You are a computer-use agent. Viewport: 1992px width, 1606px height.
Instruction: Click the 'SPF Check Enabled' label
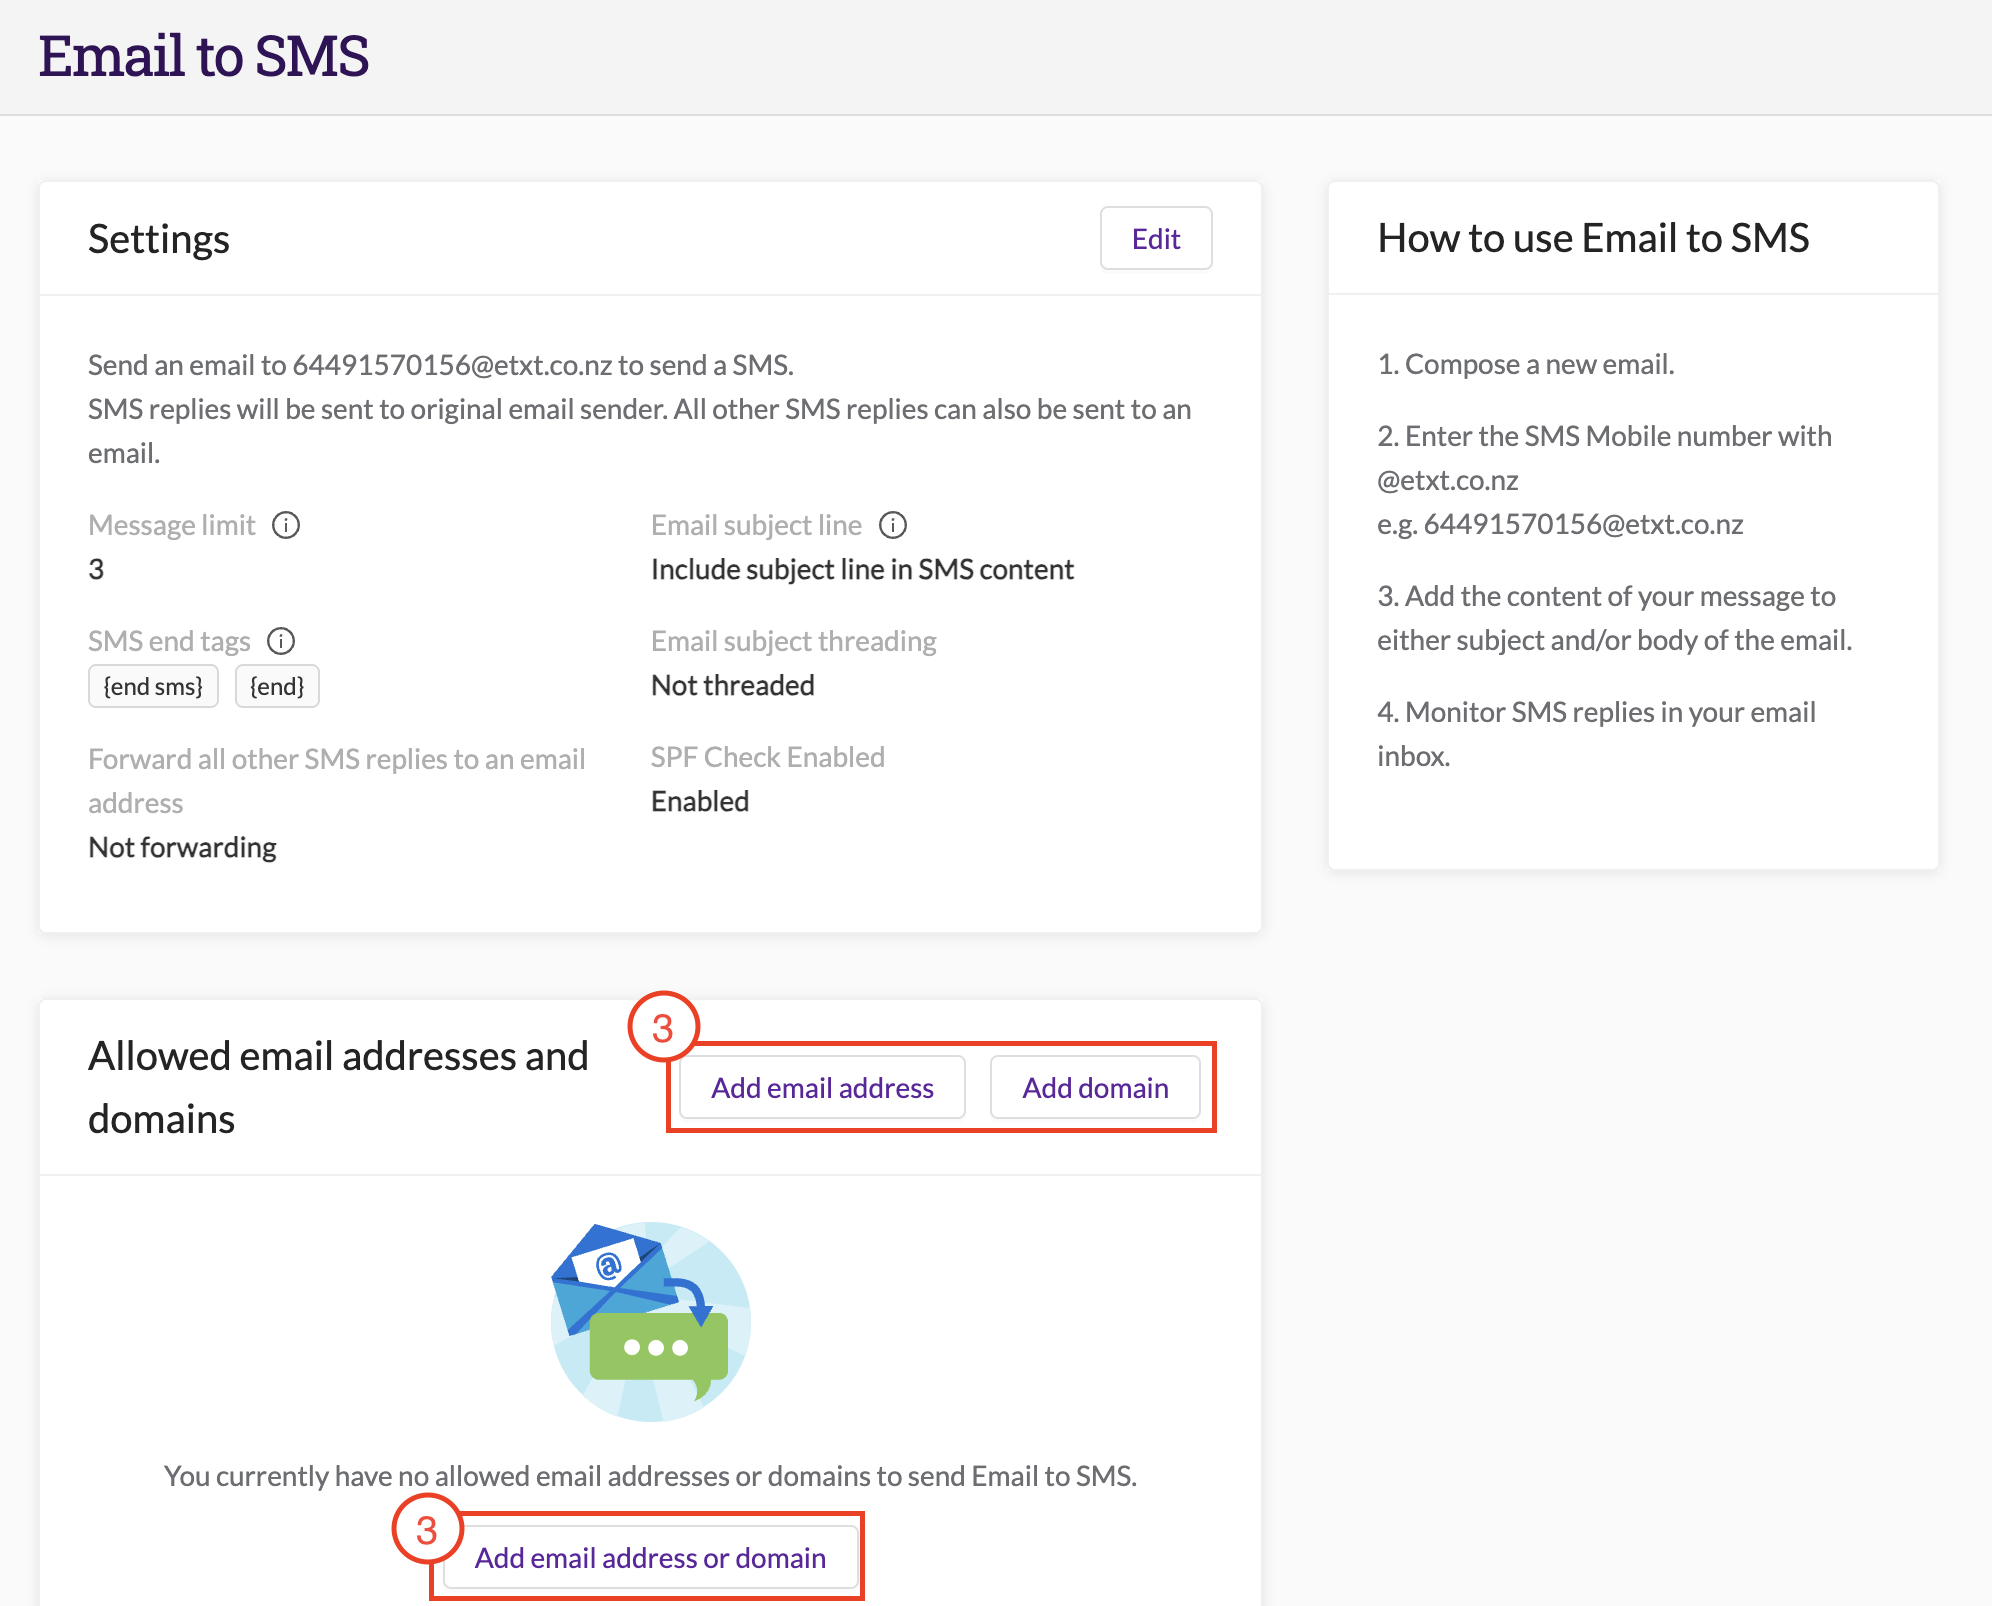click(x=768, y=757)
